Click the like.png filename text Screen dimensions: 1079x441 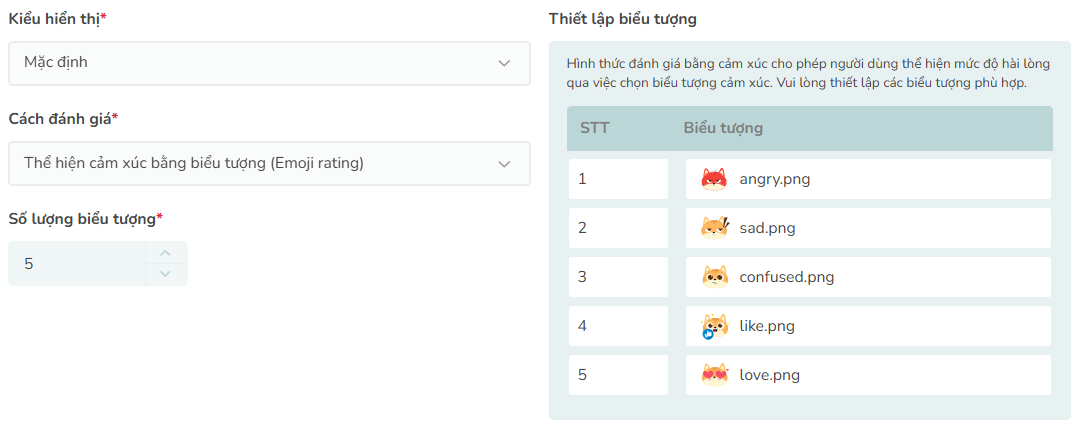[767, 326]
